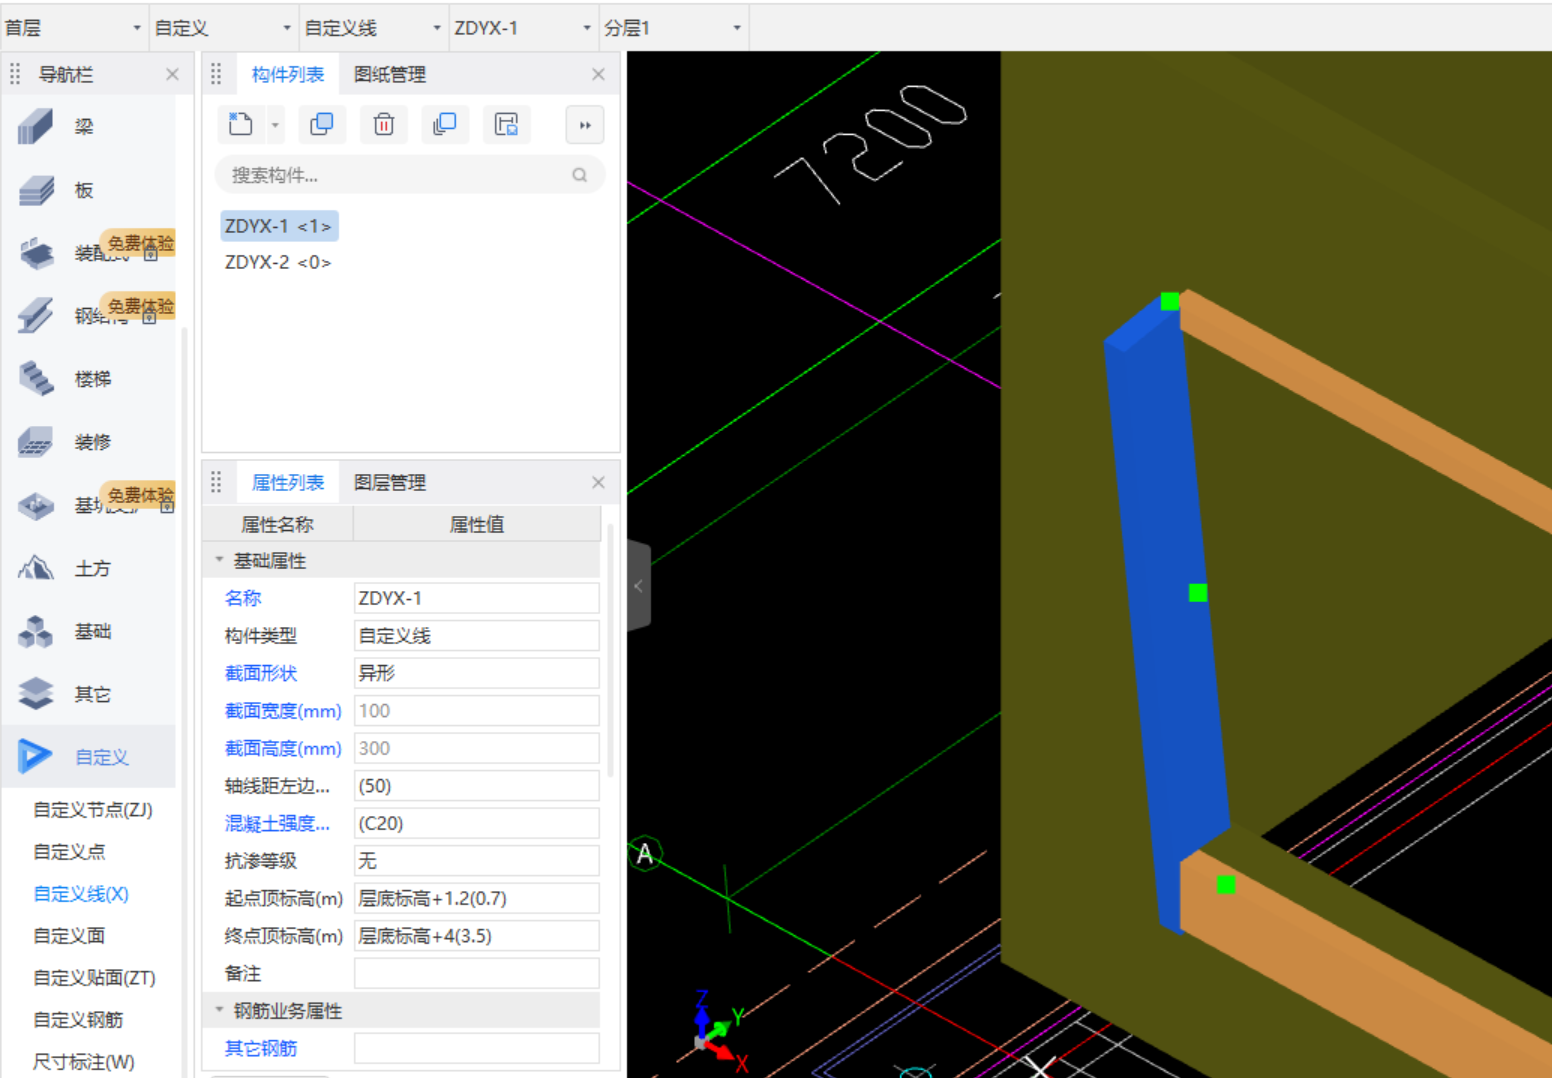Open the 楼梯 (stairs) category

coord(36,379)
